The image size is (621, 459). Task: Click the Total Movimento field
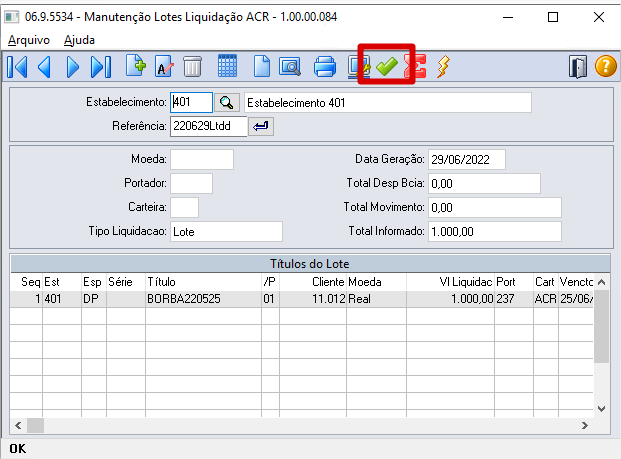[x=495, y=208]
